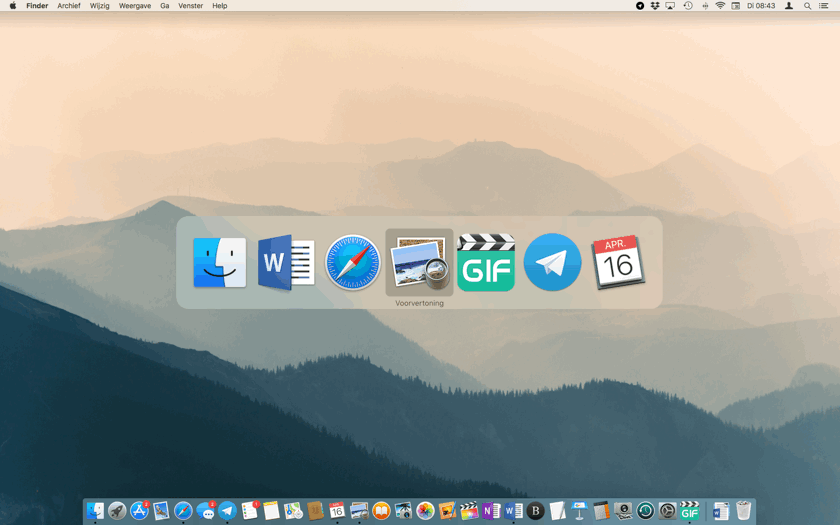Image resolution: width=840 pixels, height=525 pixels.
Task: Open Telegram from the Dock
Action: pyautogui.click(x=227, y=511)
